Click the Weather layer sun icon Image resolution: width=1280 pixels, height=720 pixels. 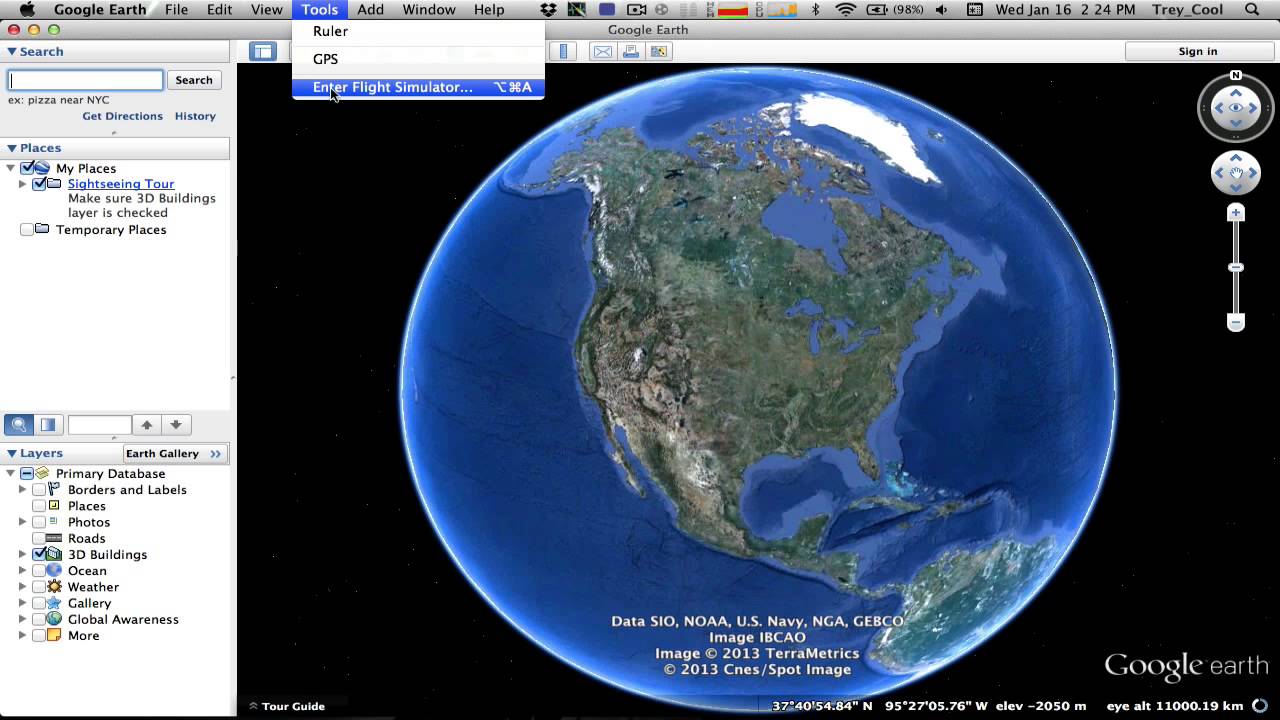tap(54, 587)
